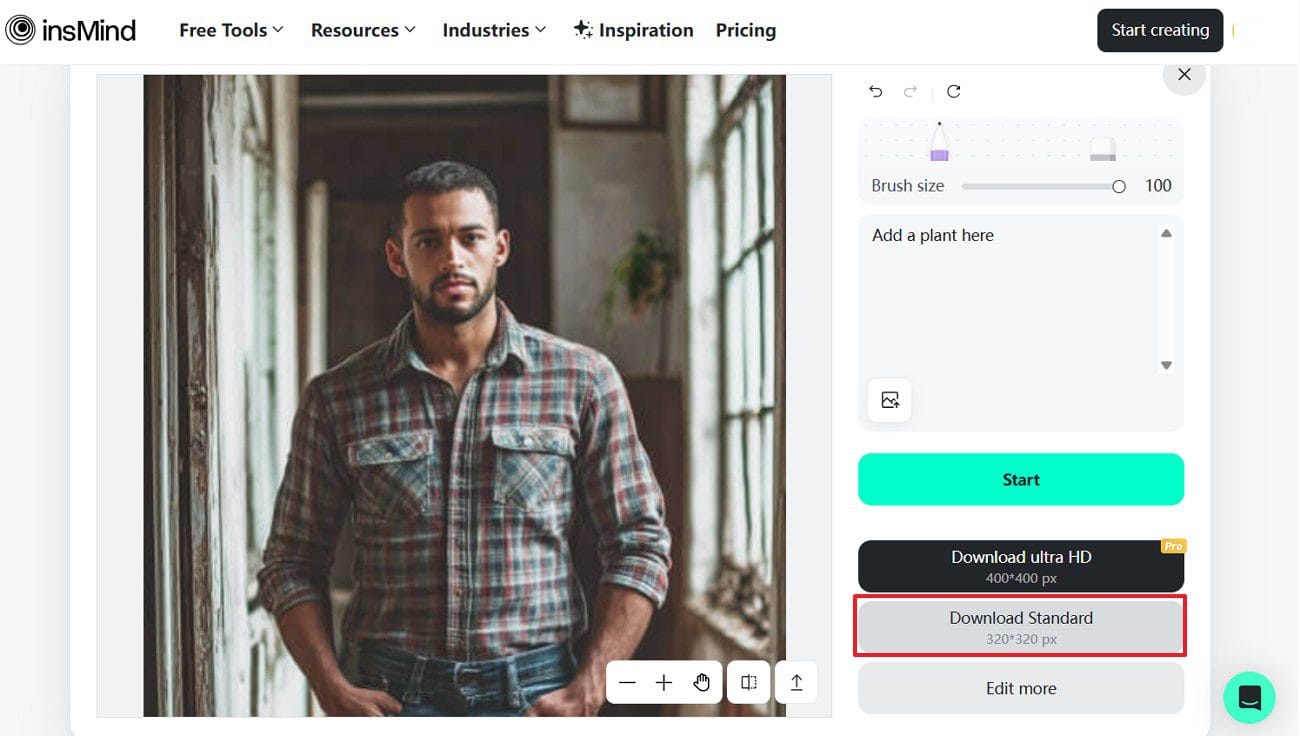Viewport: 1300px width, 736px height.
Task: Expand the Industries dropdown menu
Action: pyautogui.click(x=494, y=30)
